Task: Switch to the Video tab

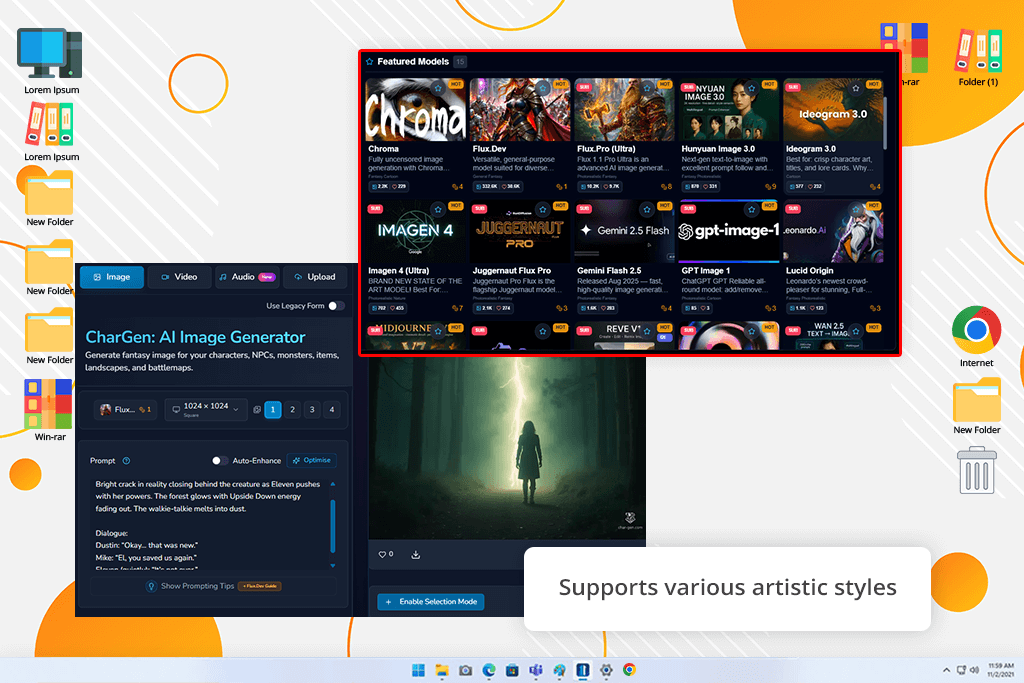Action: 179,277
